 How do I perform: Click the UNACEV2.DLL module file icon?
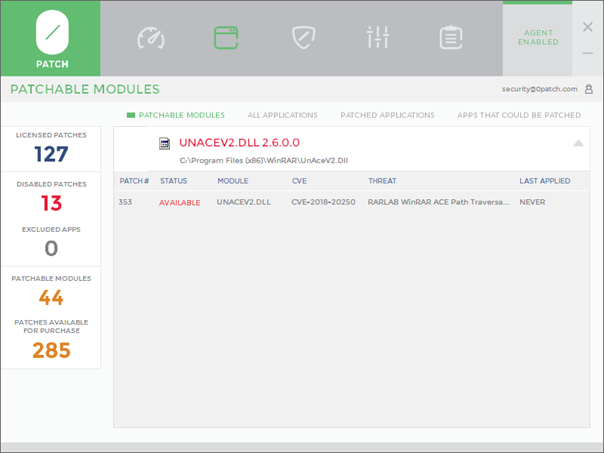(164, 143)
